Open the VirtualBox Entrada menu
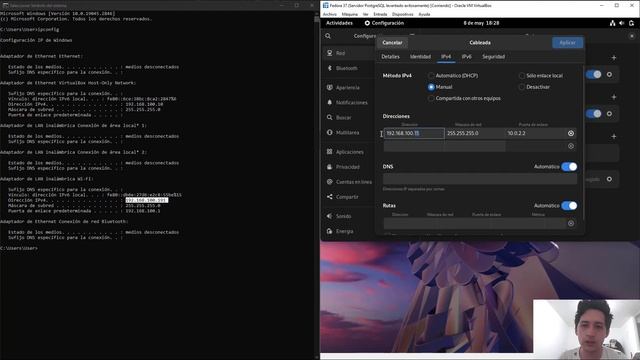Image resolution: width=640 pixels, height=360 pixels. tap(380, 14)
